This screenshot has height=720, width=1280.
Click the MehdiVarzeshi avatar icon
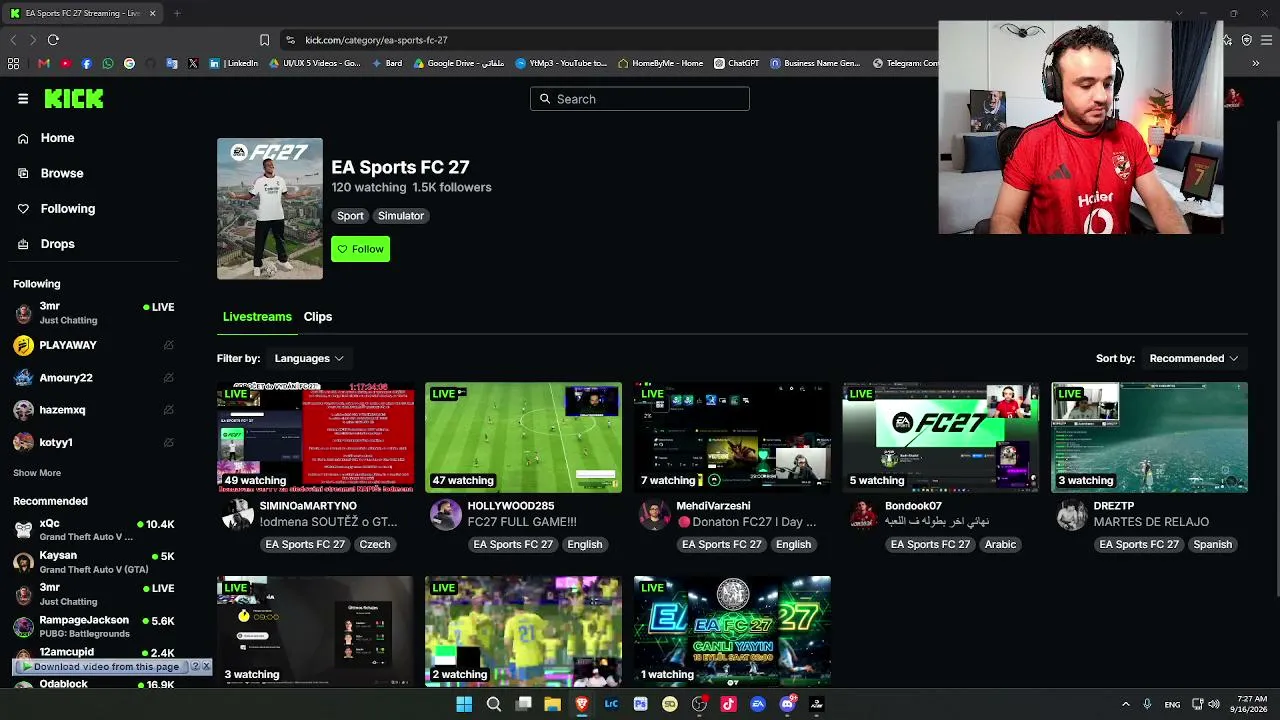654,515
